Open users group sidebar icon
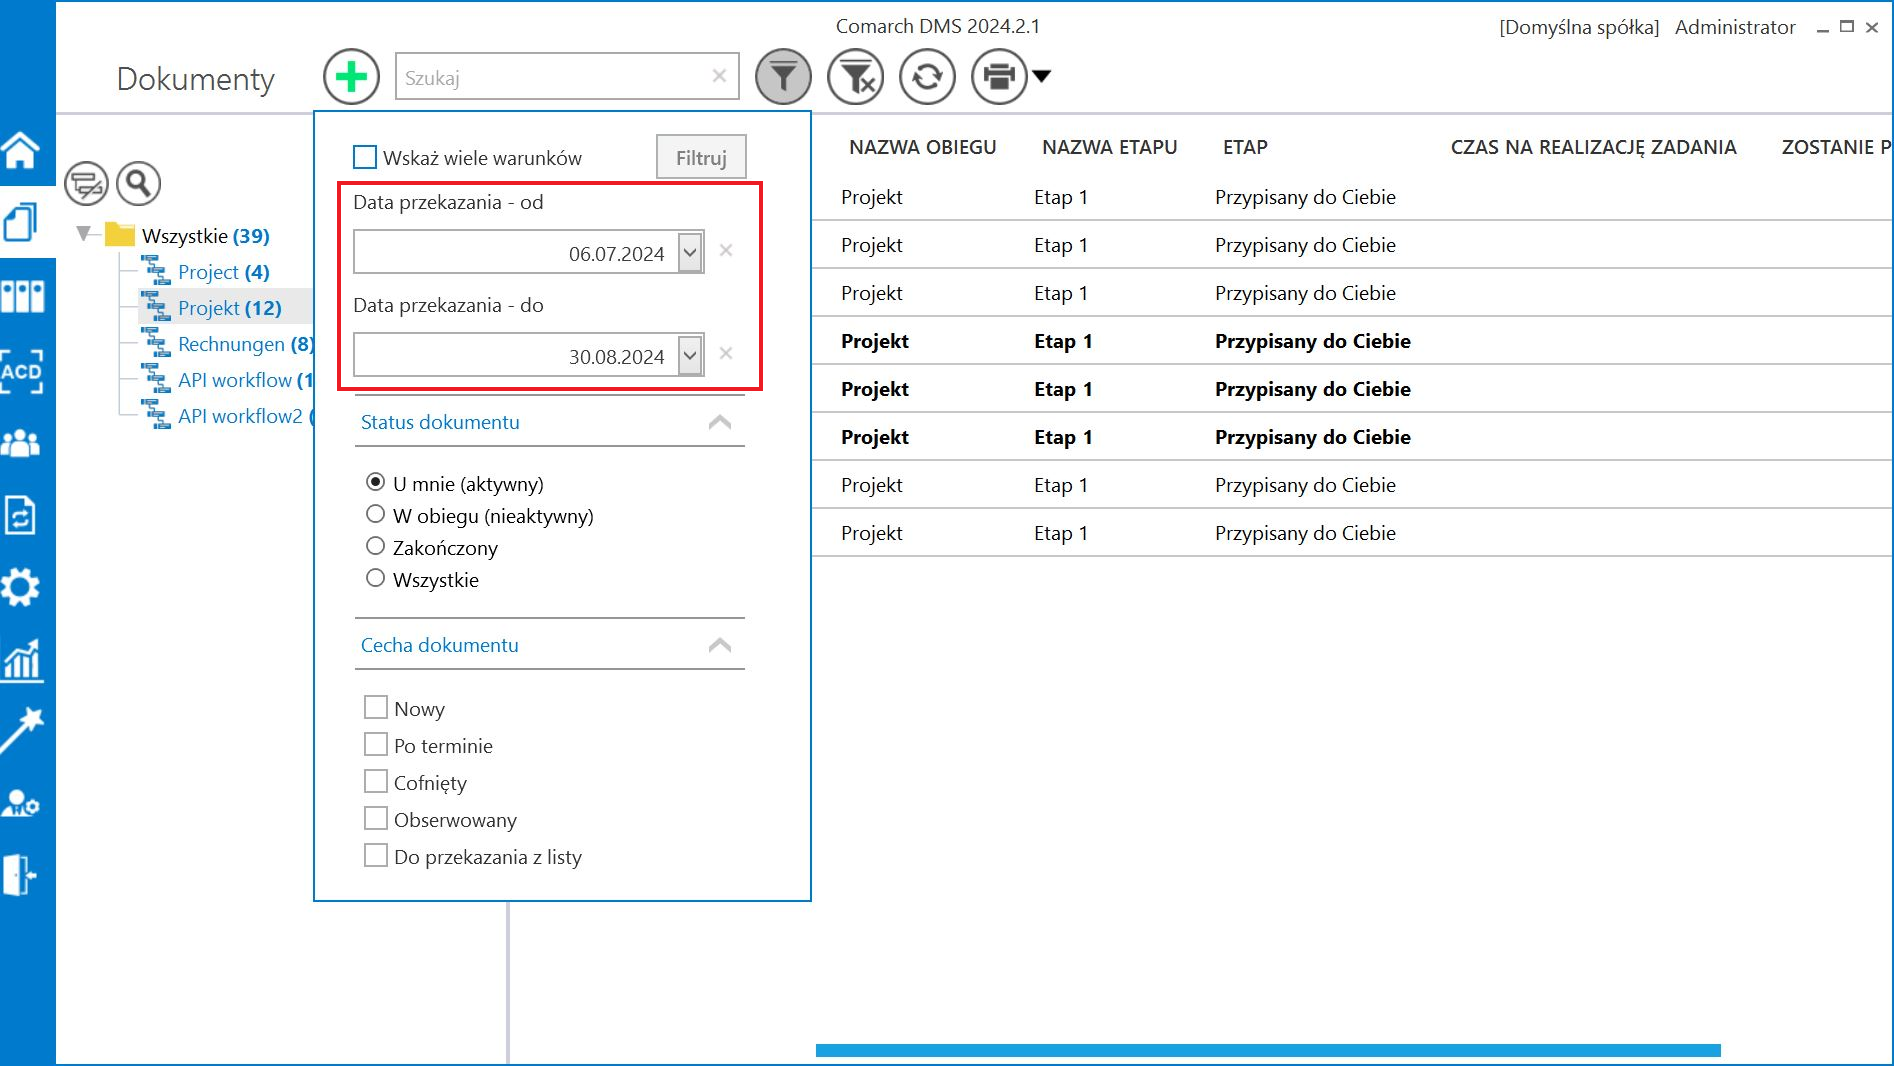The width and height of the screenshot is (1894, 1066). (x=21, y=443)
